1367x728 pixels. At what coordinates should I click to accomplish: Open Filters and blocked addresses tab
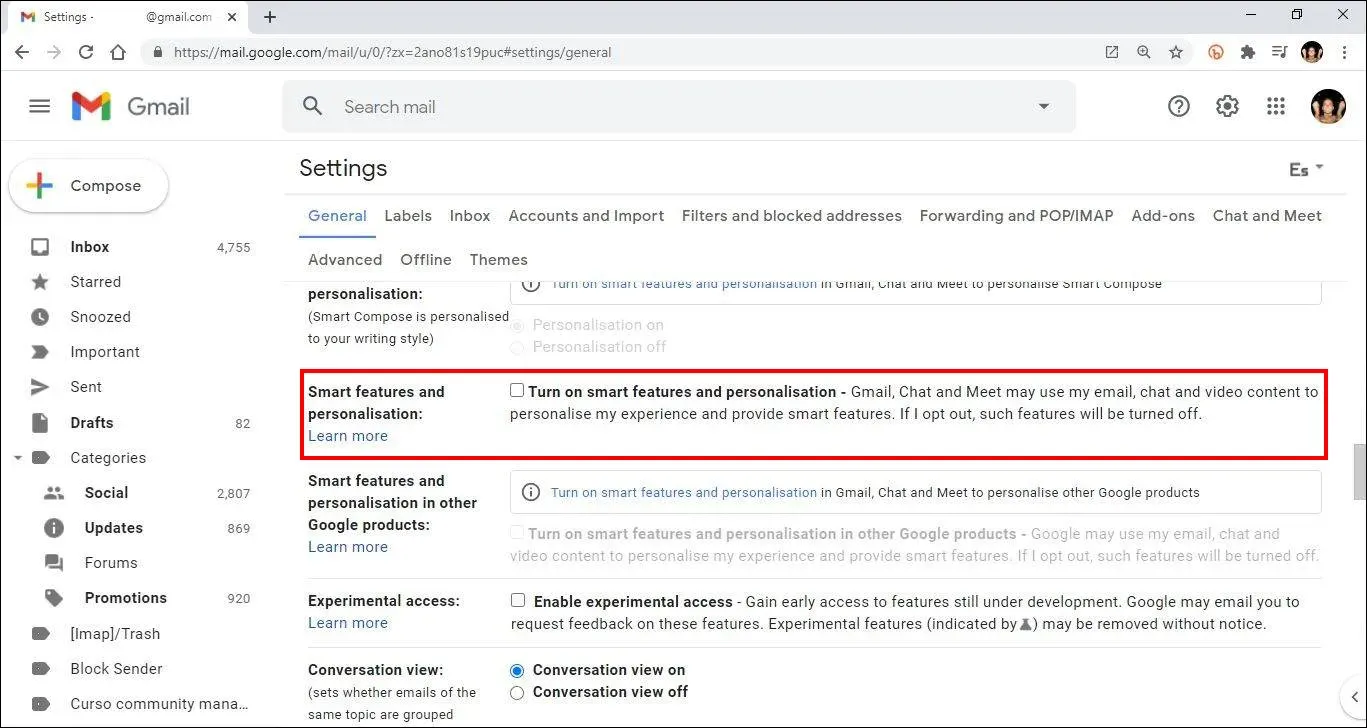point(791,216)
